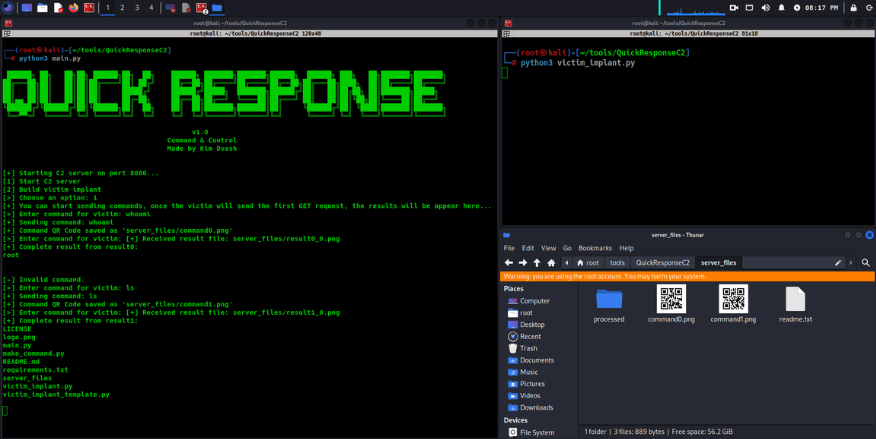
Task: Click the lock screen icon in panel
Action: [x=852, y=7]
